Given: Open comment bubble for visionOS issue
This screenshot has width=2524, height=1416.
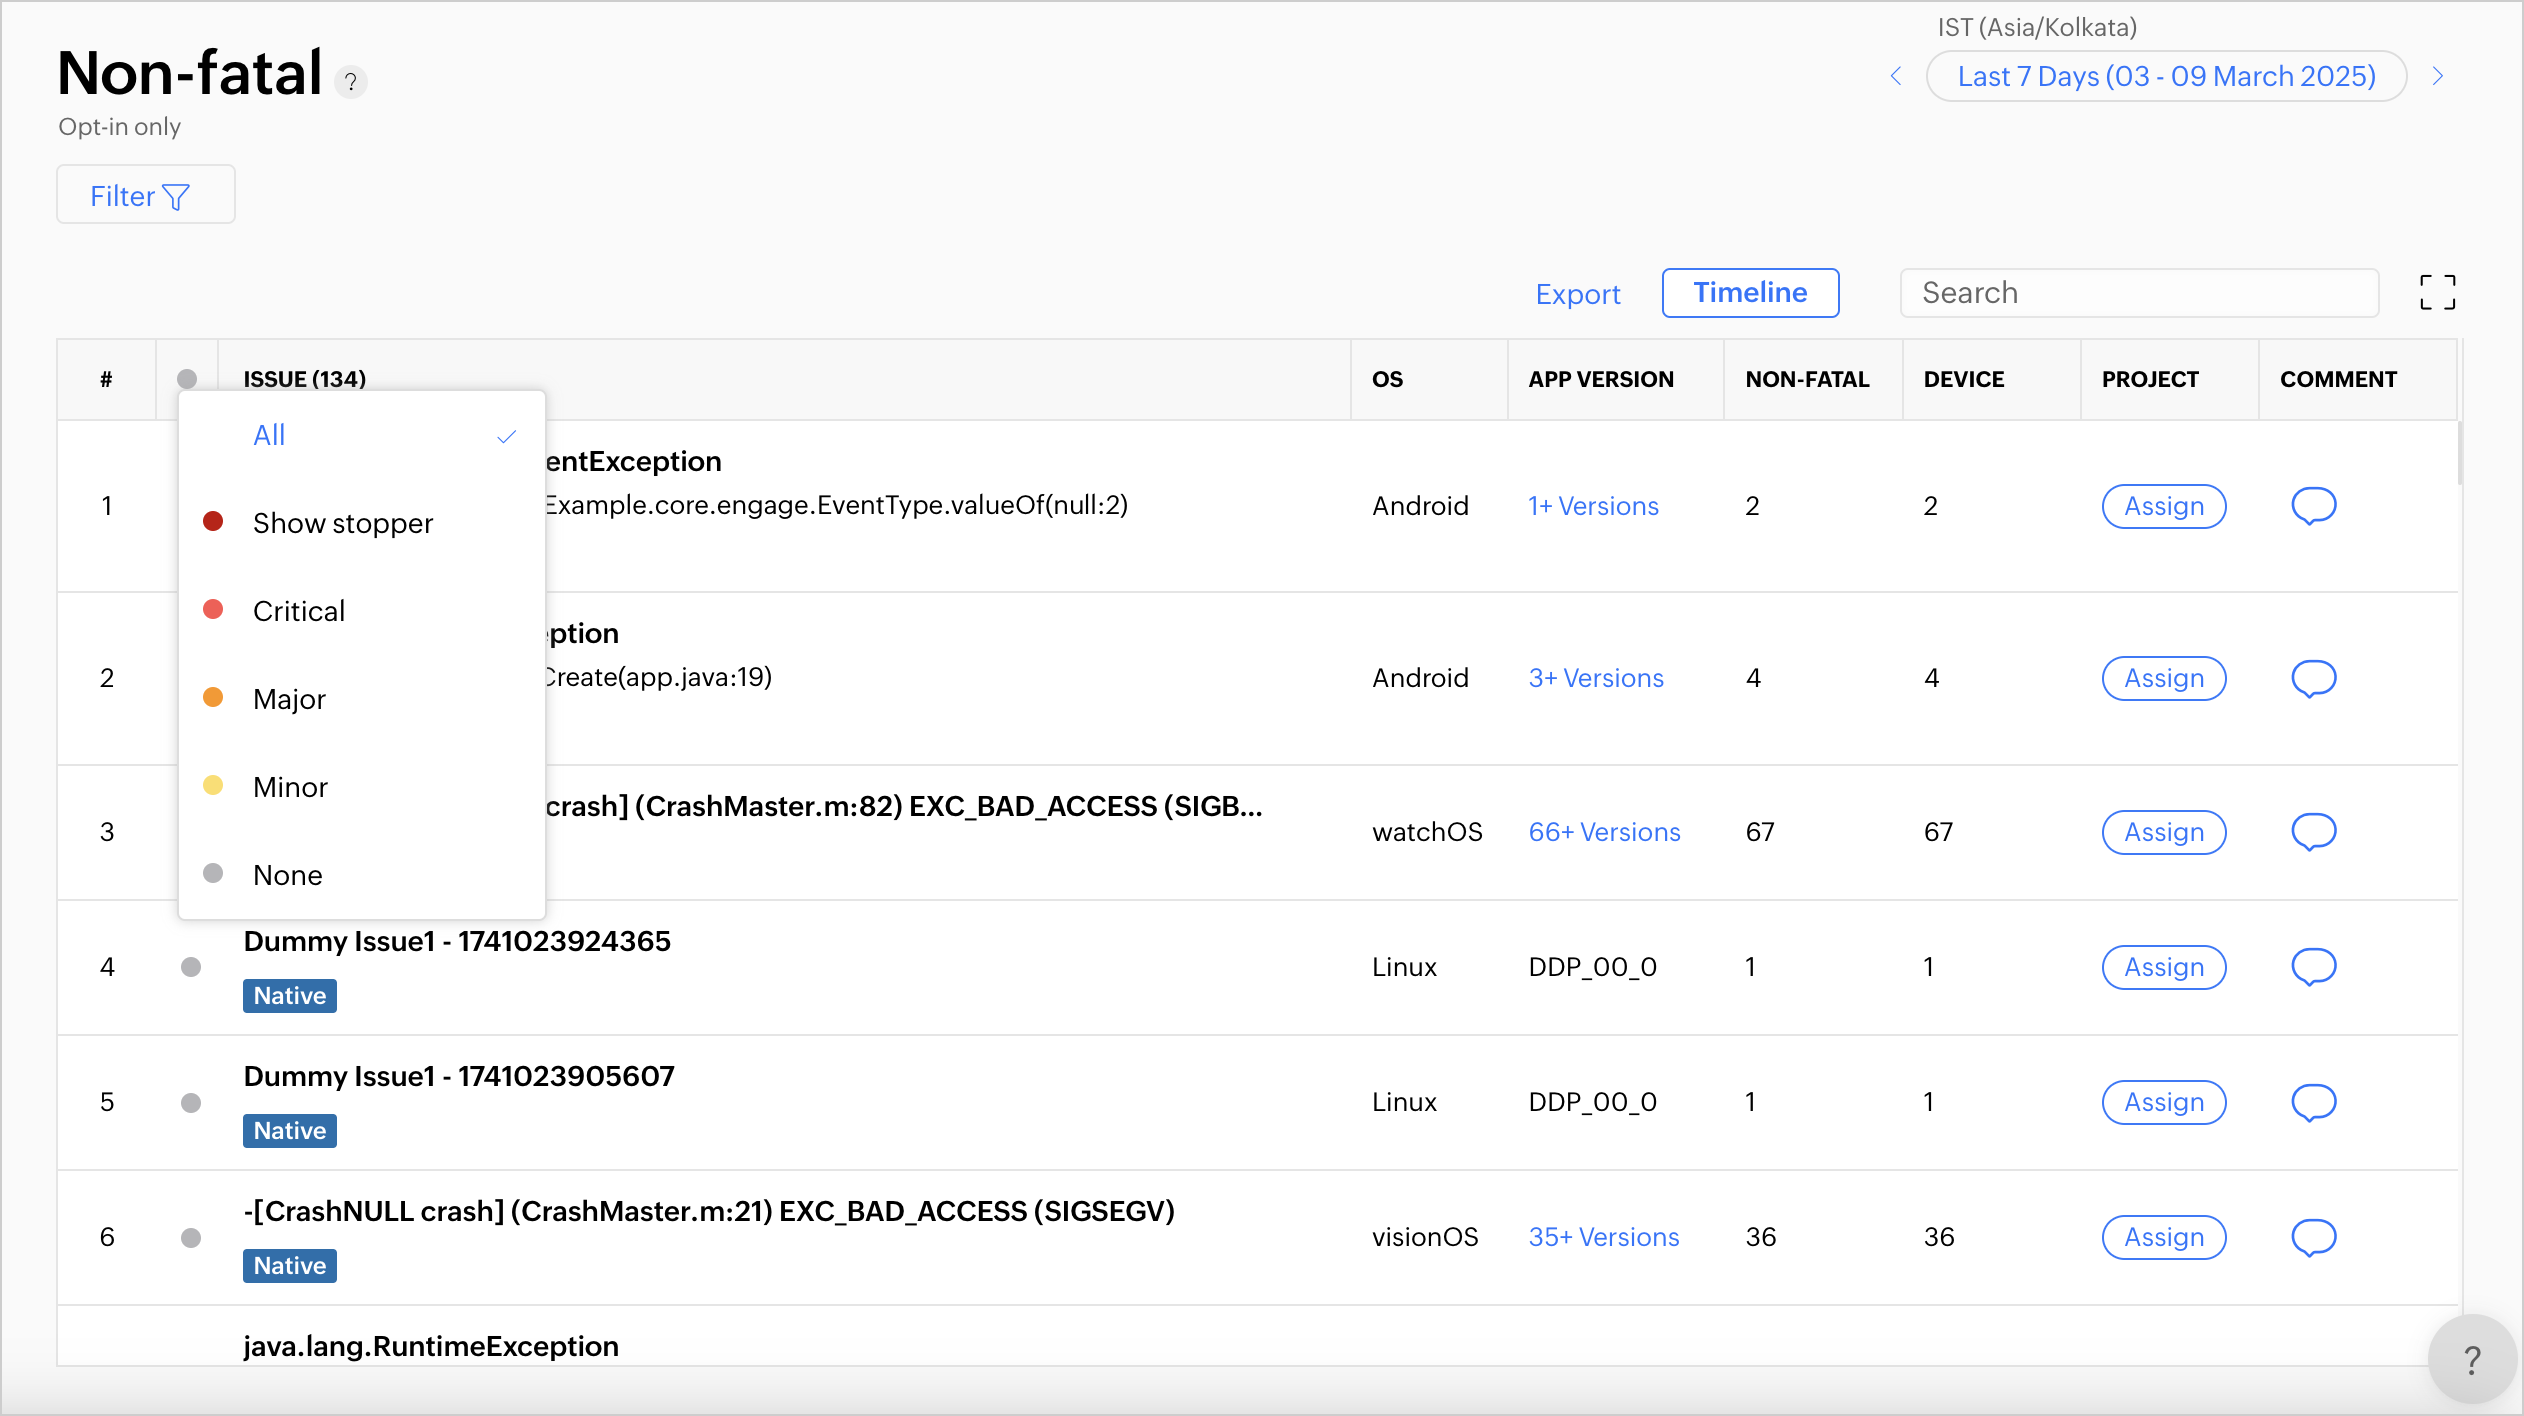Looking at the screenshot, I should pyautogui.click(x=2313, y=1238).
